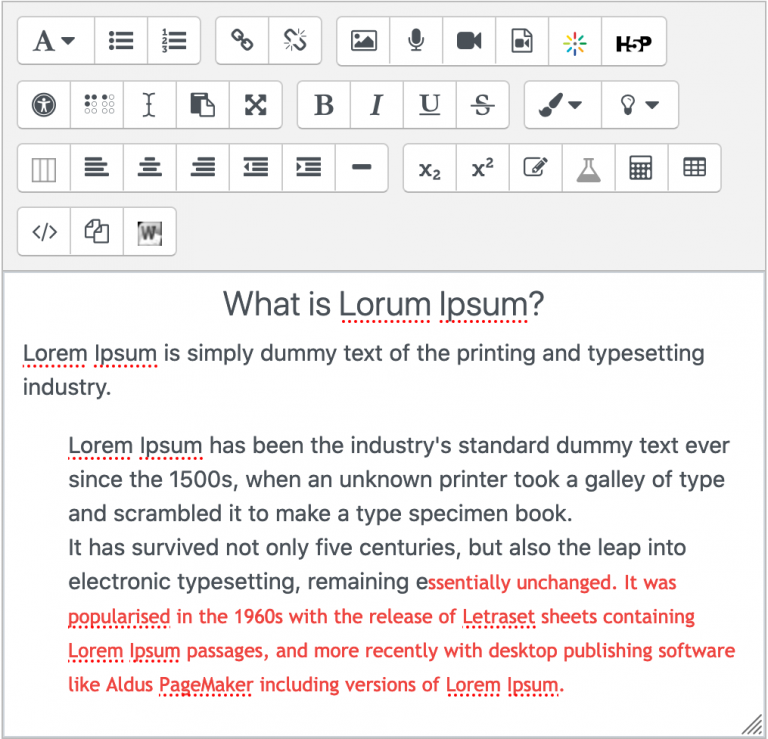The image size is (768, 739).
Task: Insert a link
Action: click(x=242, y=41)
